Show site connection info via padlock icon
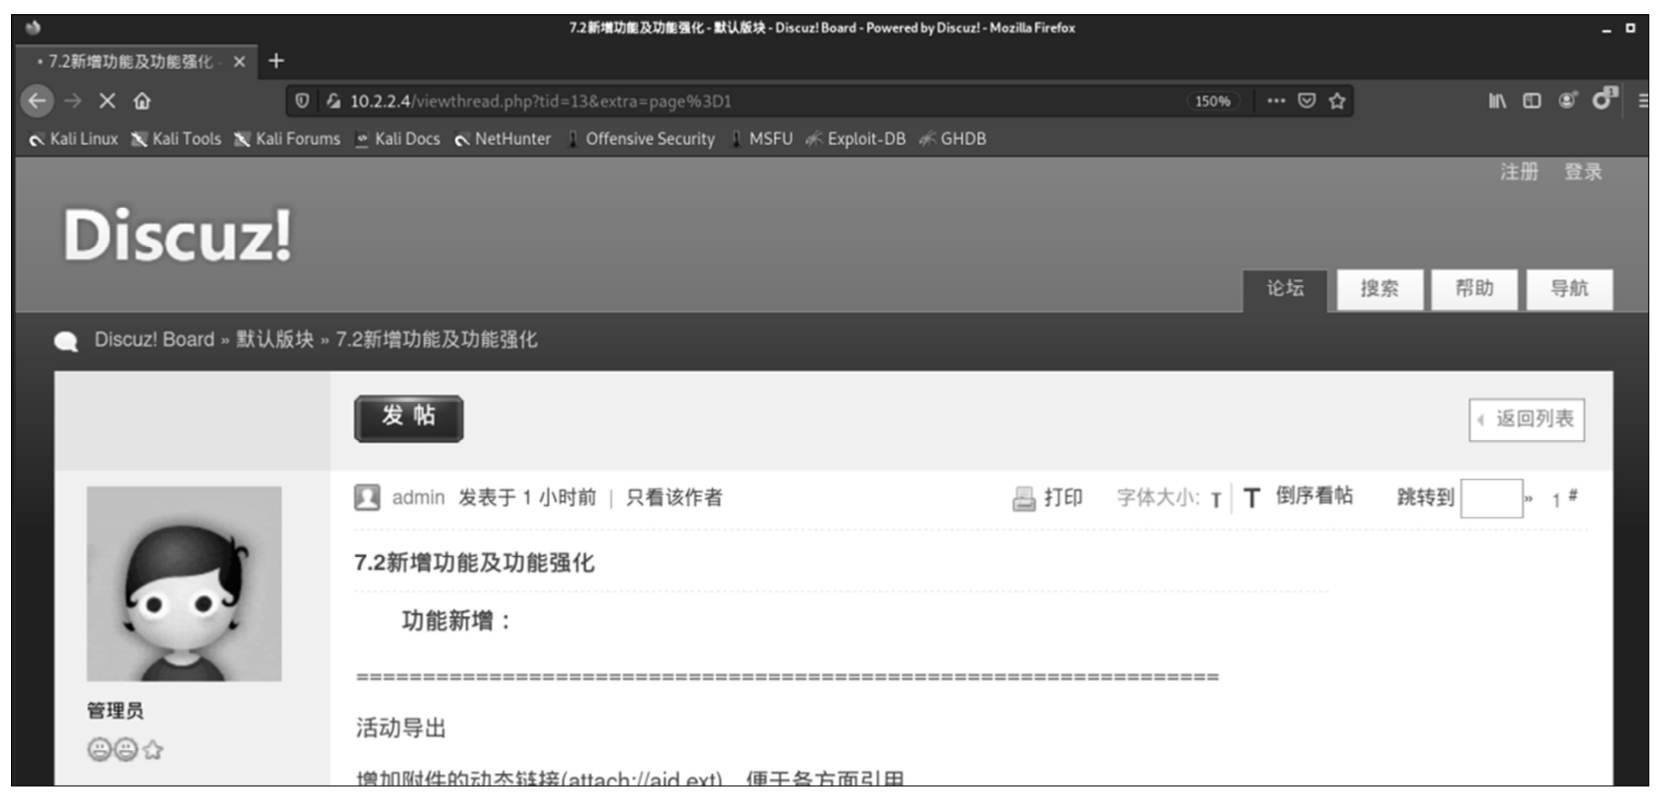 click(x=333, y=101)
